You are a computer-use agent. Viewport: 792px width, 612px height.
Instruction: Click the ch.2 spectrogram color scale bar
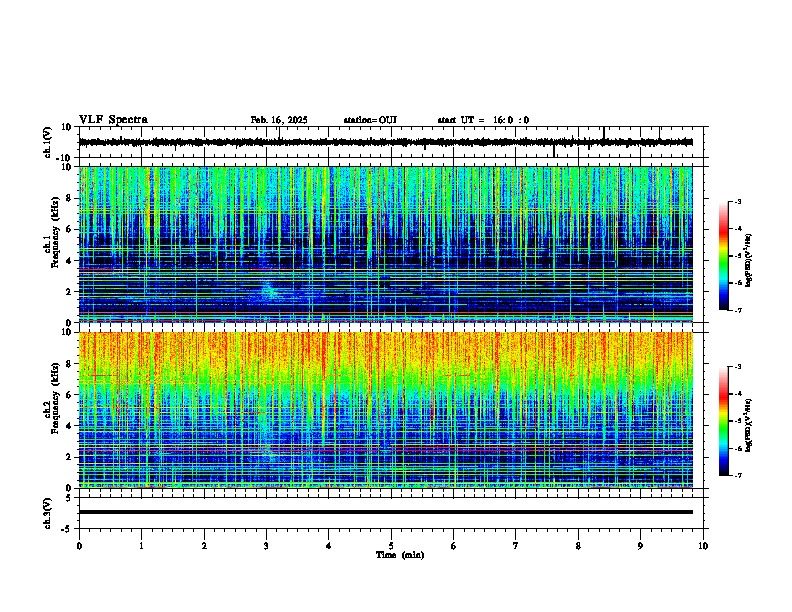pyautogui.click(x=724, y=421)
